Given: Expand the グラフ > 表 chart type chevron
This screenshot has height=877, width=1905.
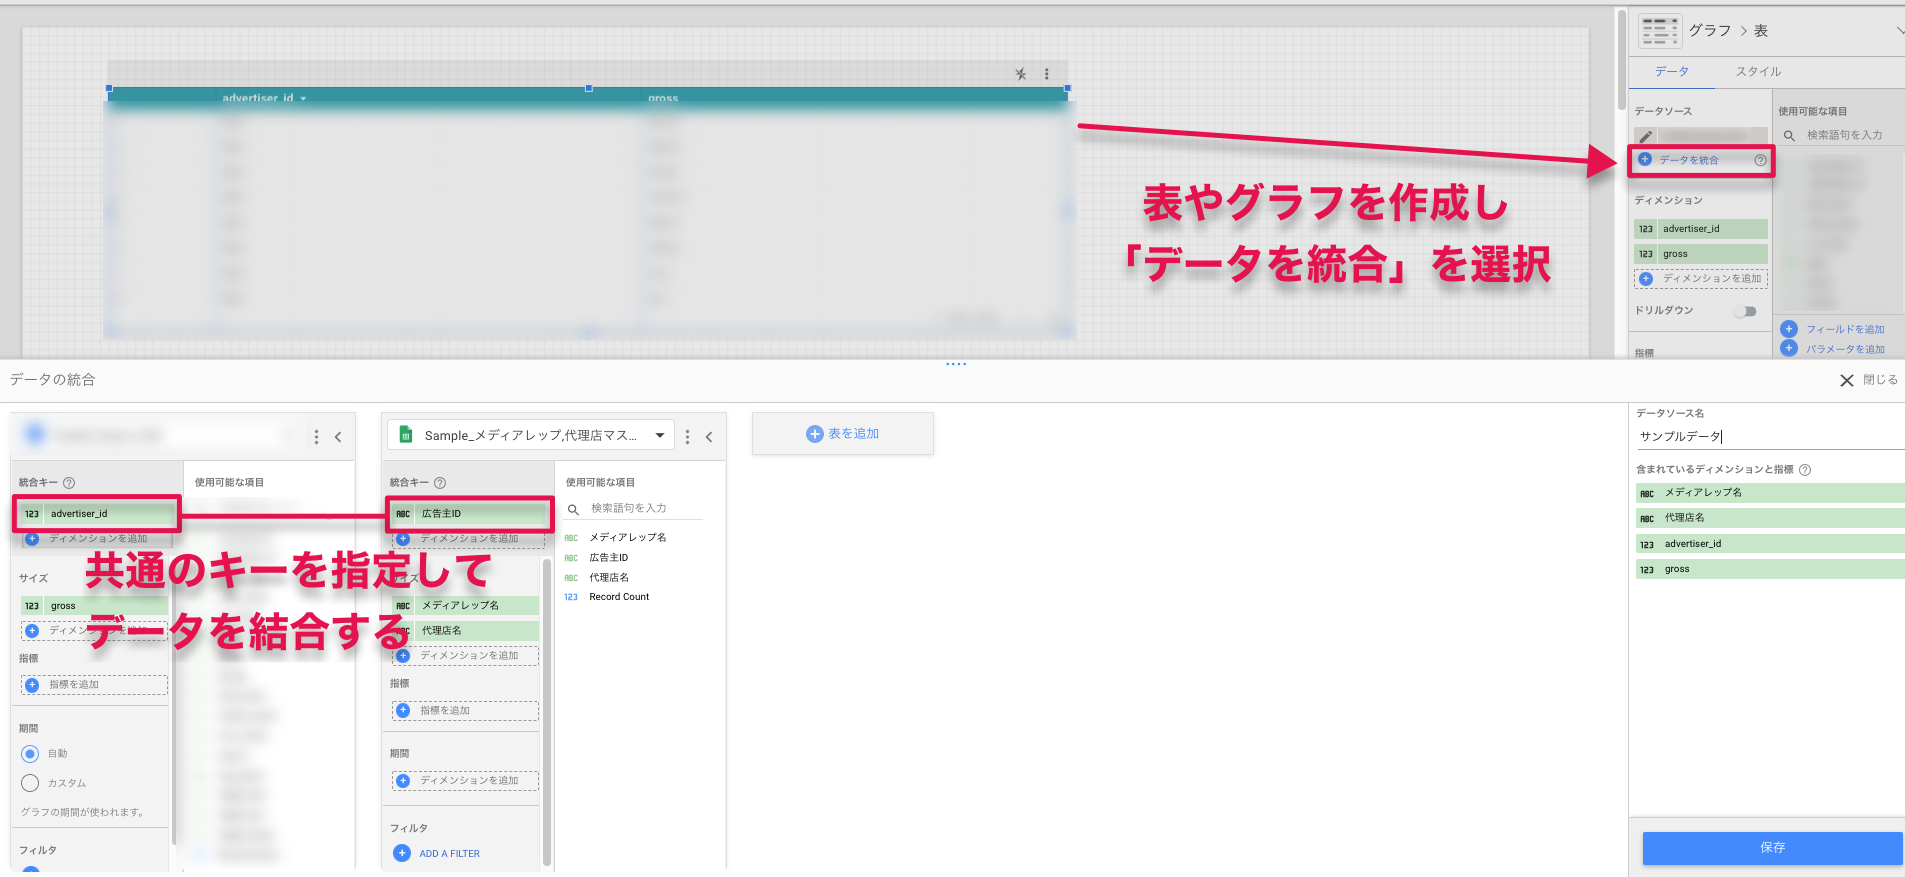Looking at the screenshot, I should [x=1899, y=31].
